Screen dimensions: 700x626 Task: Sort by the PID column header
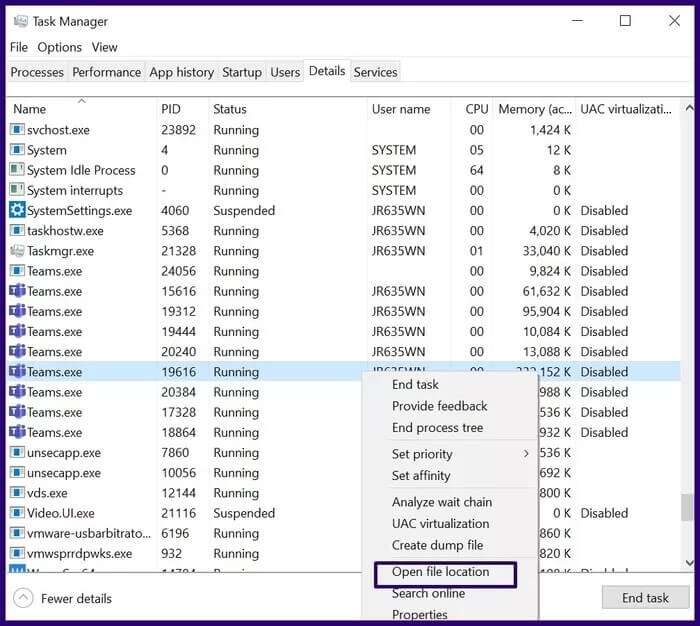(x=183, y=109)
